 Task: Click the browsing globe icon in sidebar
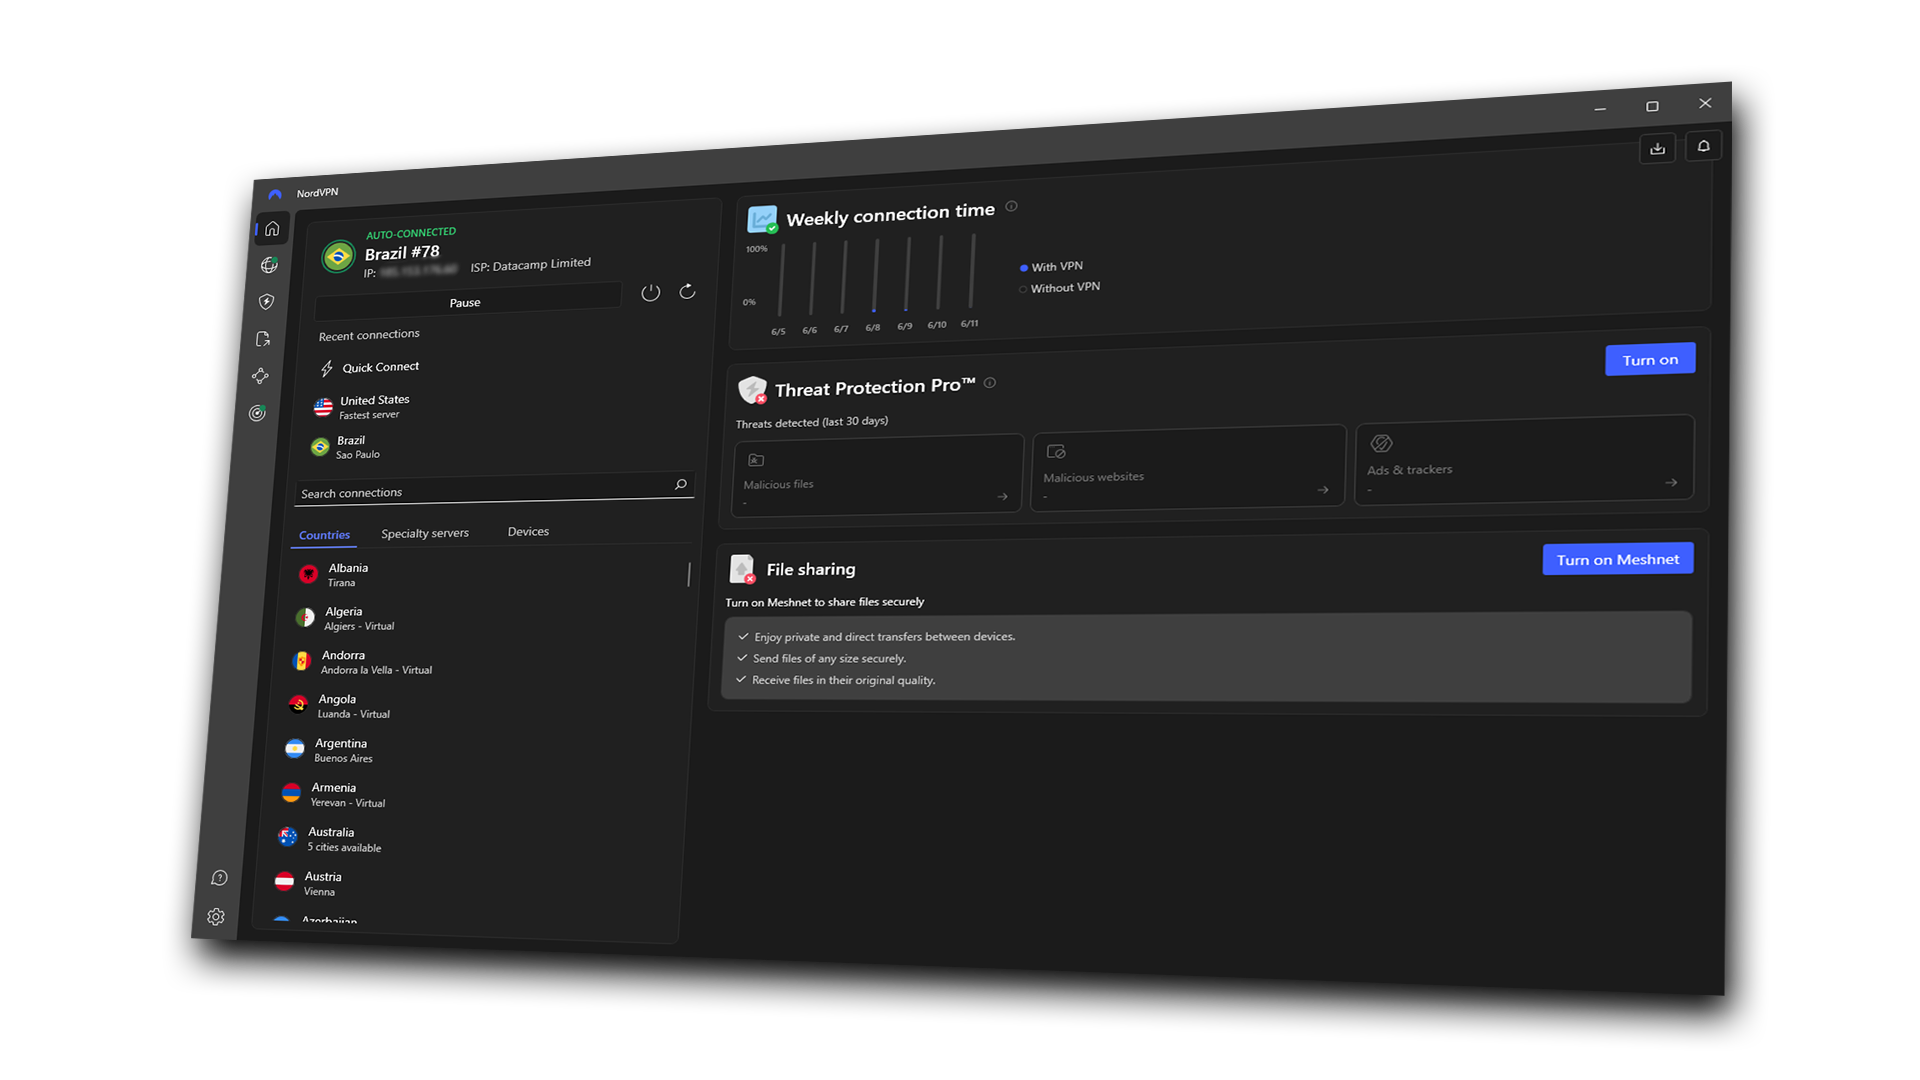269,264
